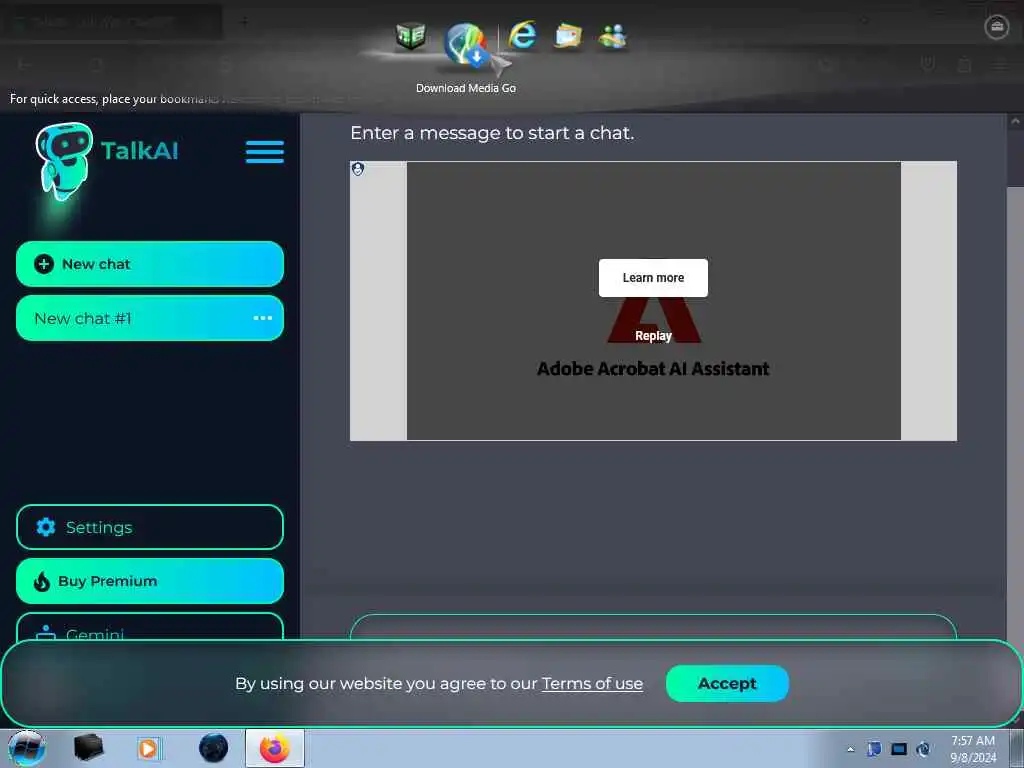The image size is (1024, 768).
Task: Click the chat message input box
Action: (x=653, y=628)
